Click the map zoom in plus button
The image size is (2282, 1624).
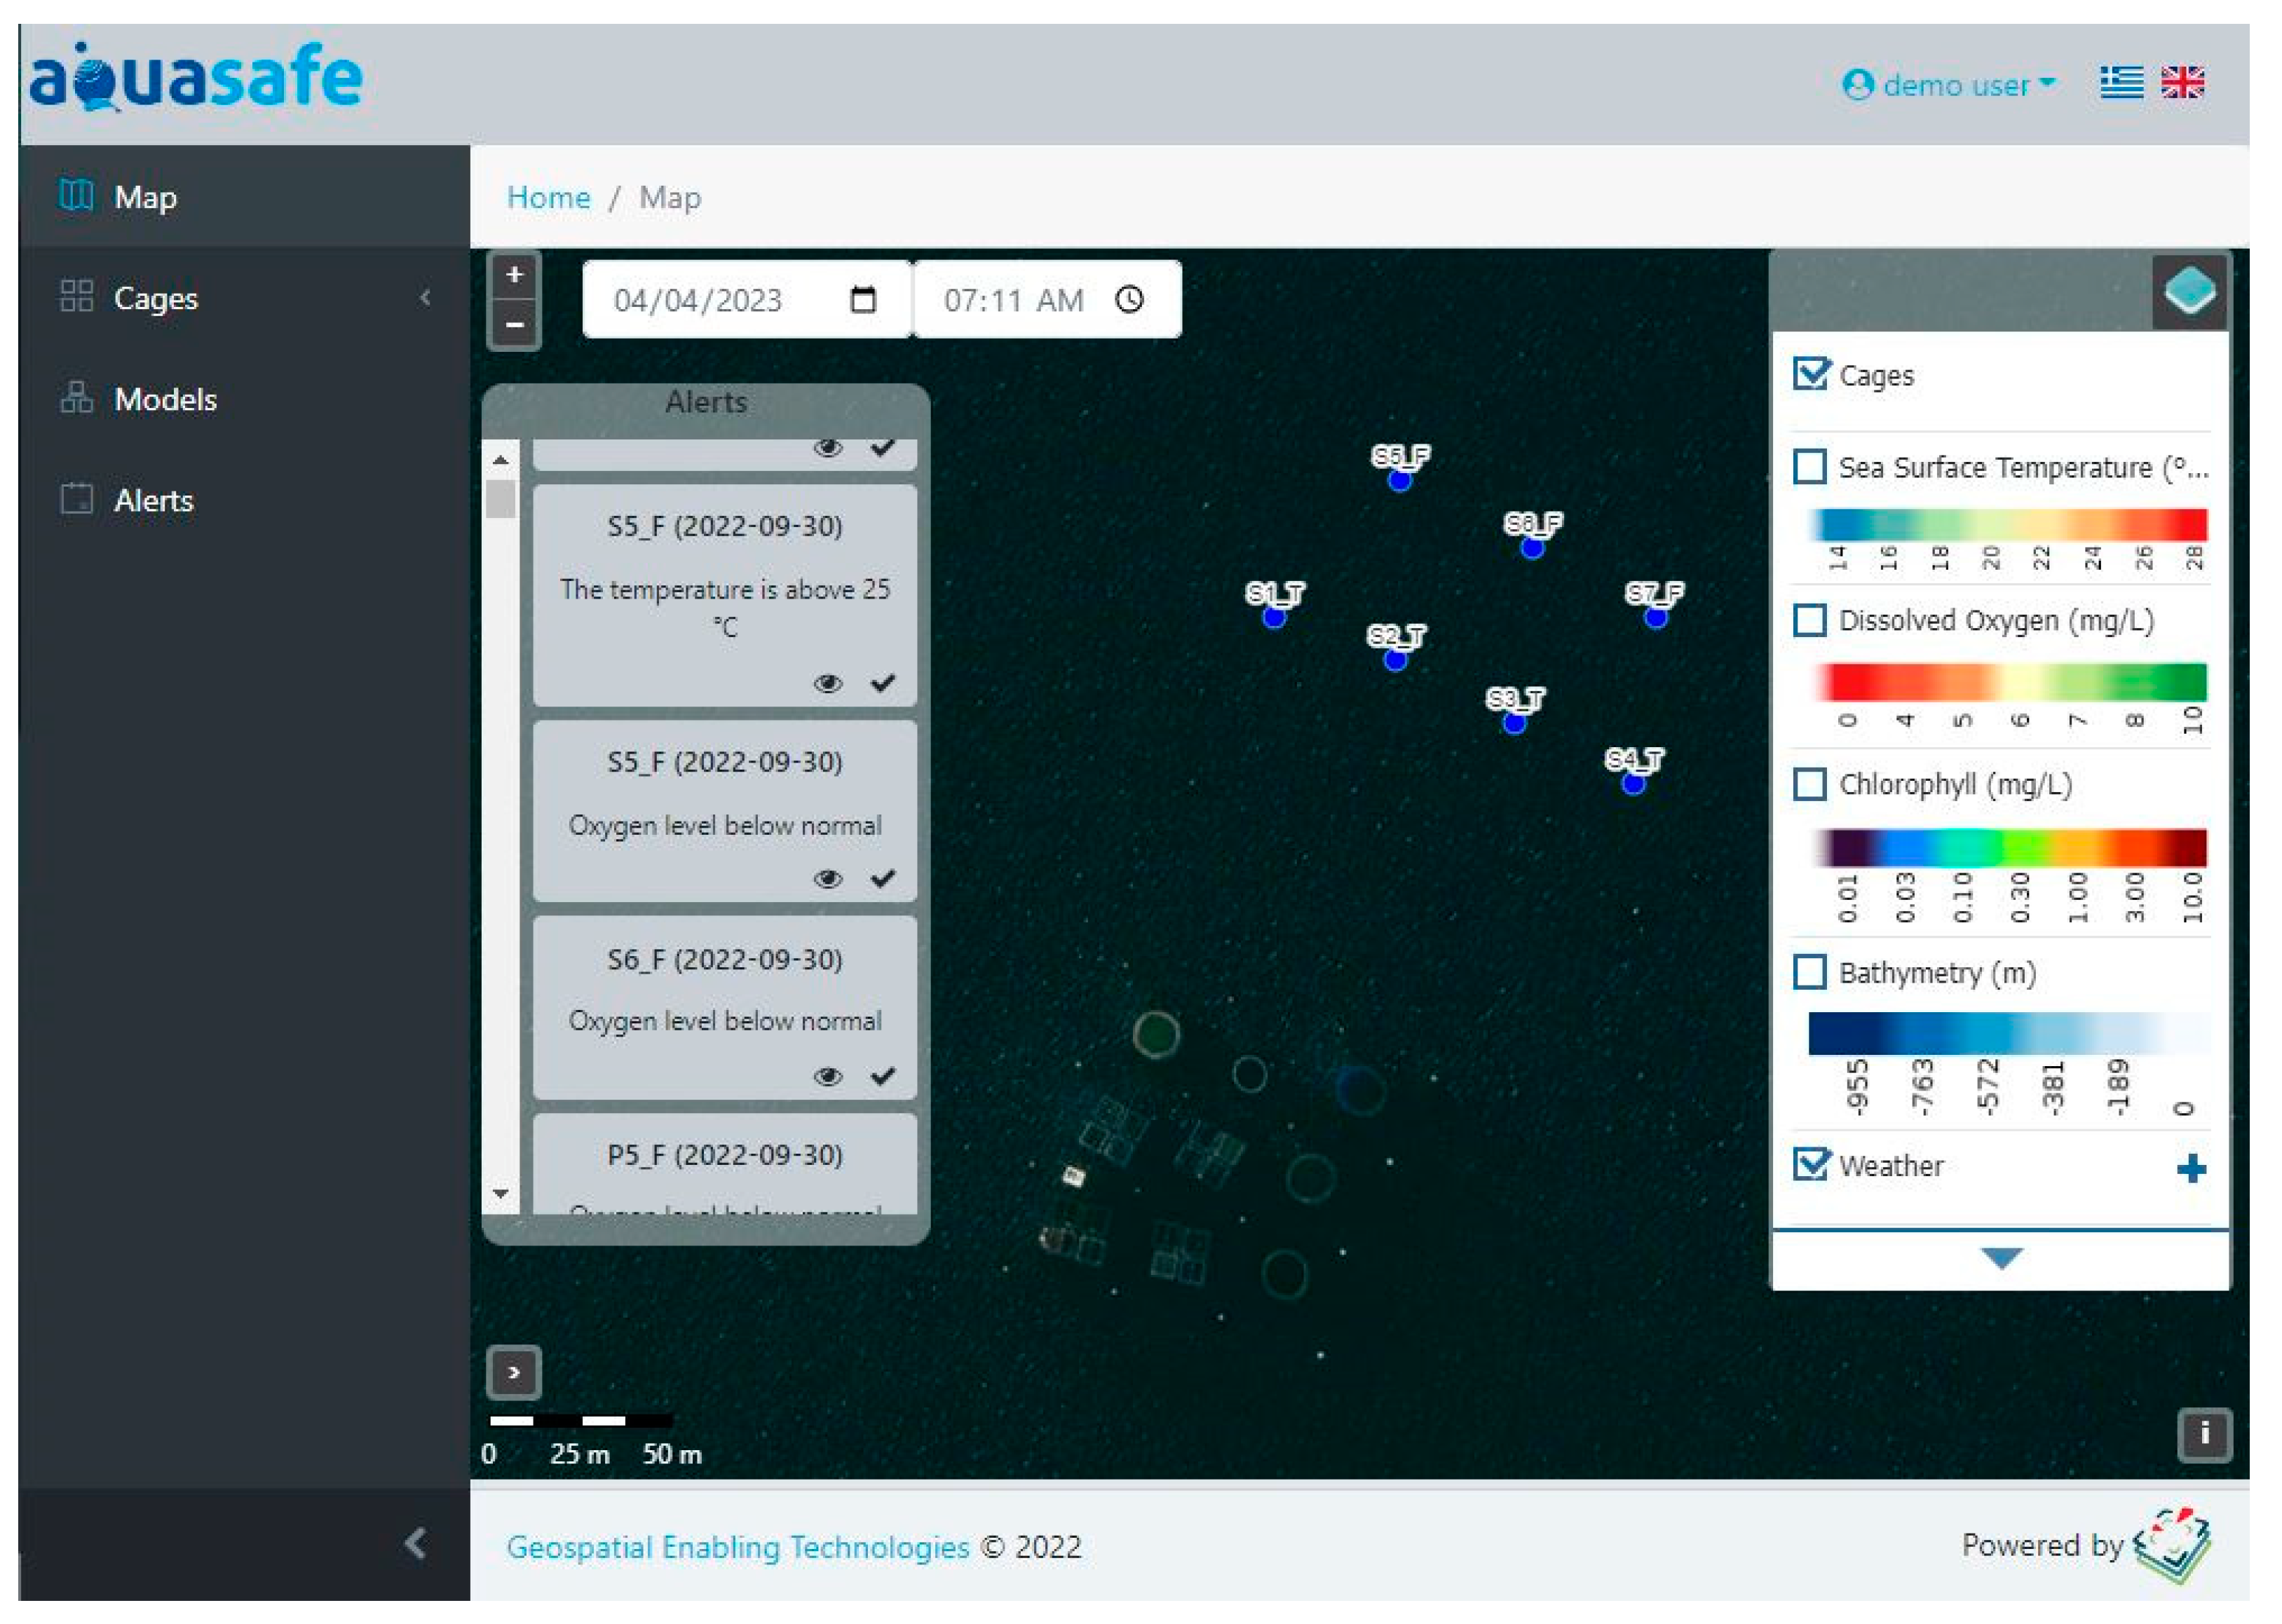point(514,275)
